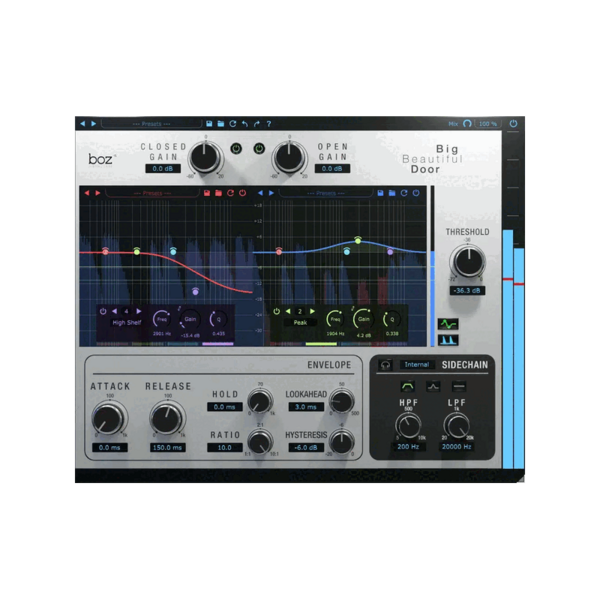Edit the Attack 0.0 ms value
600x600 pixels.
109,447
